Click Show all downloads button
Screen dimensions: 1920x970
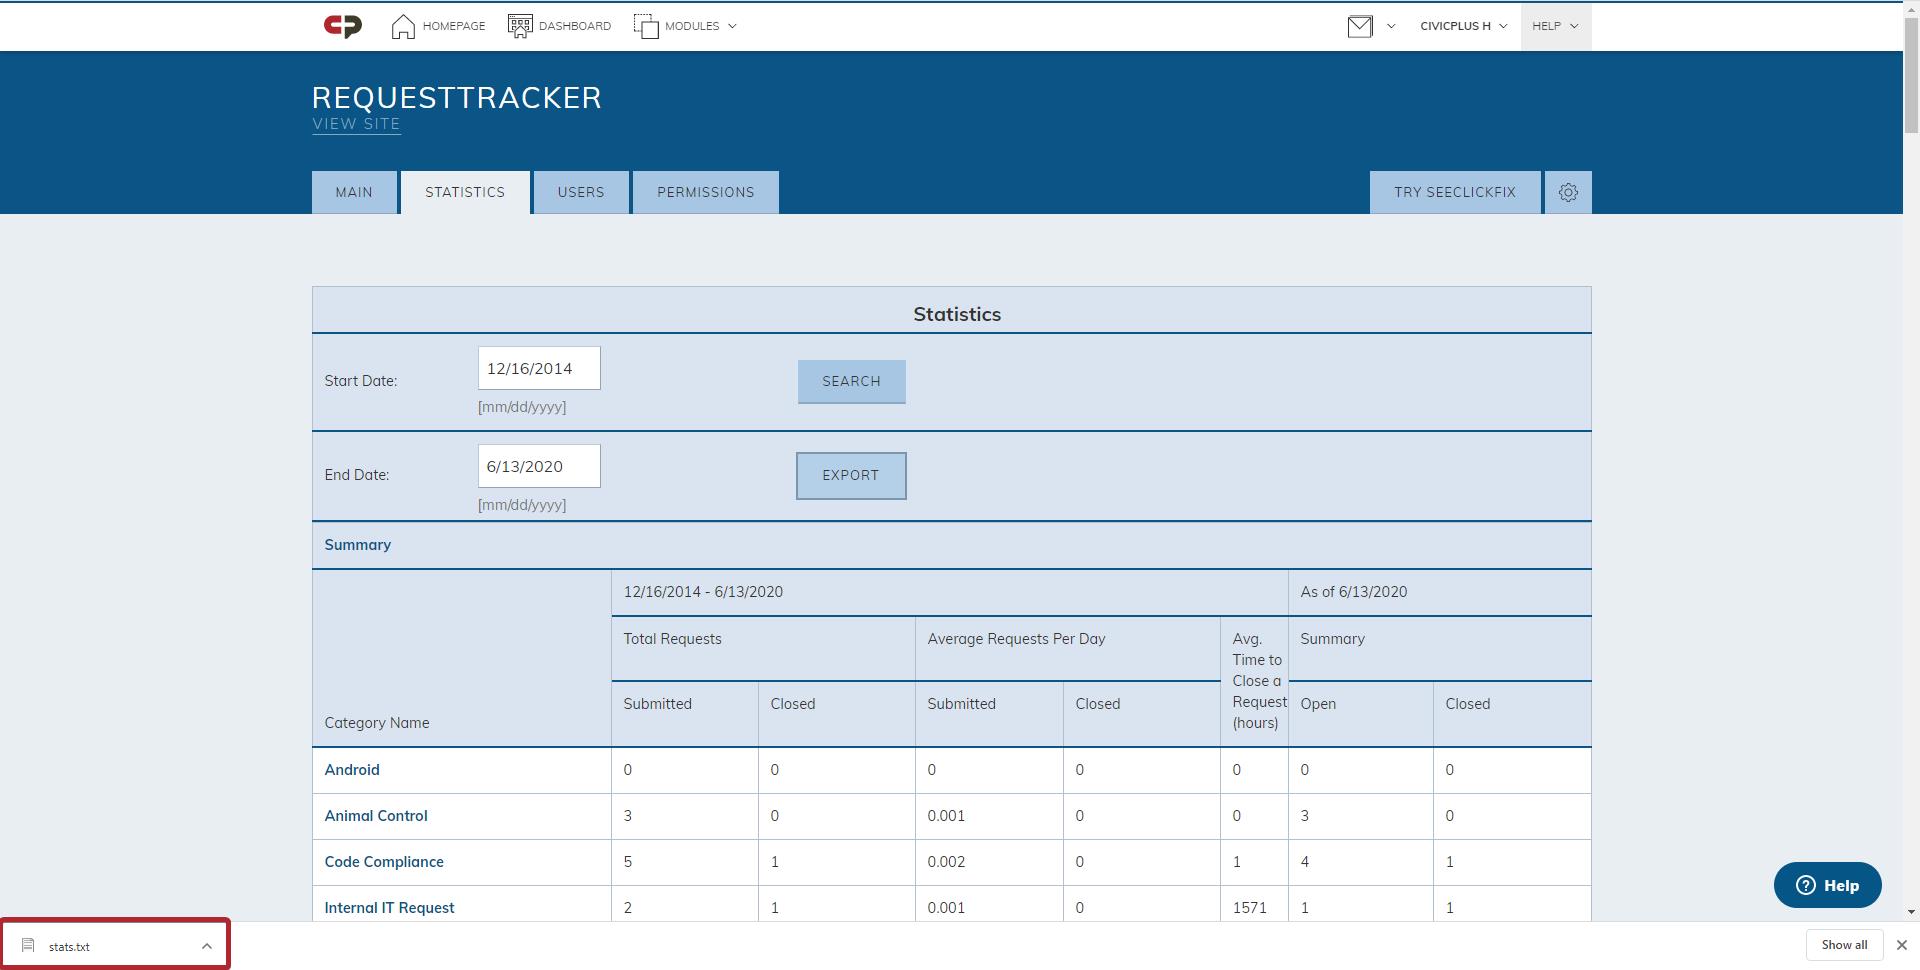click(x=1844, y=945)
